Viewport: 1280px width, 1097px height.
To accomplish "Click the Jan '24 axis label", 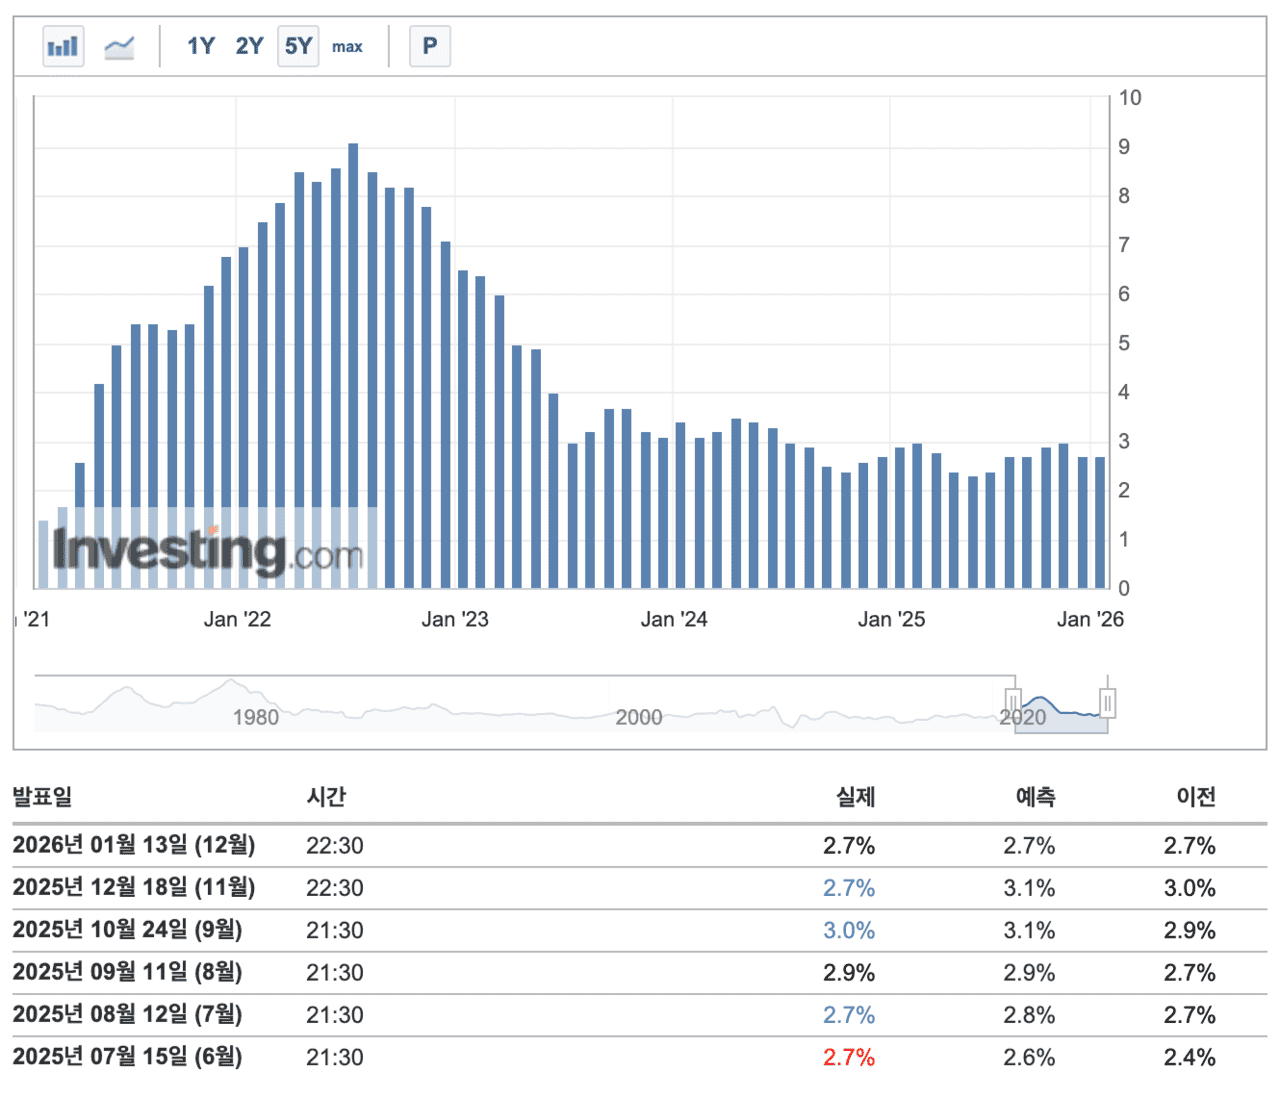I will click(x=675, y=619).
